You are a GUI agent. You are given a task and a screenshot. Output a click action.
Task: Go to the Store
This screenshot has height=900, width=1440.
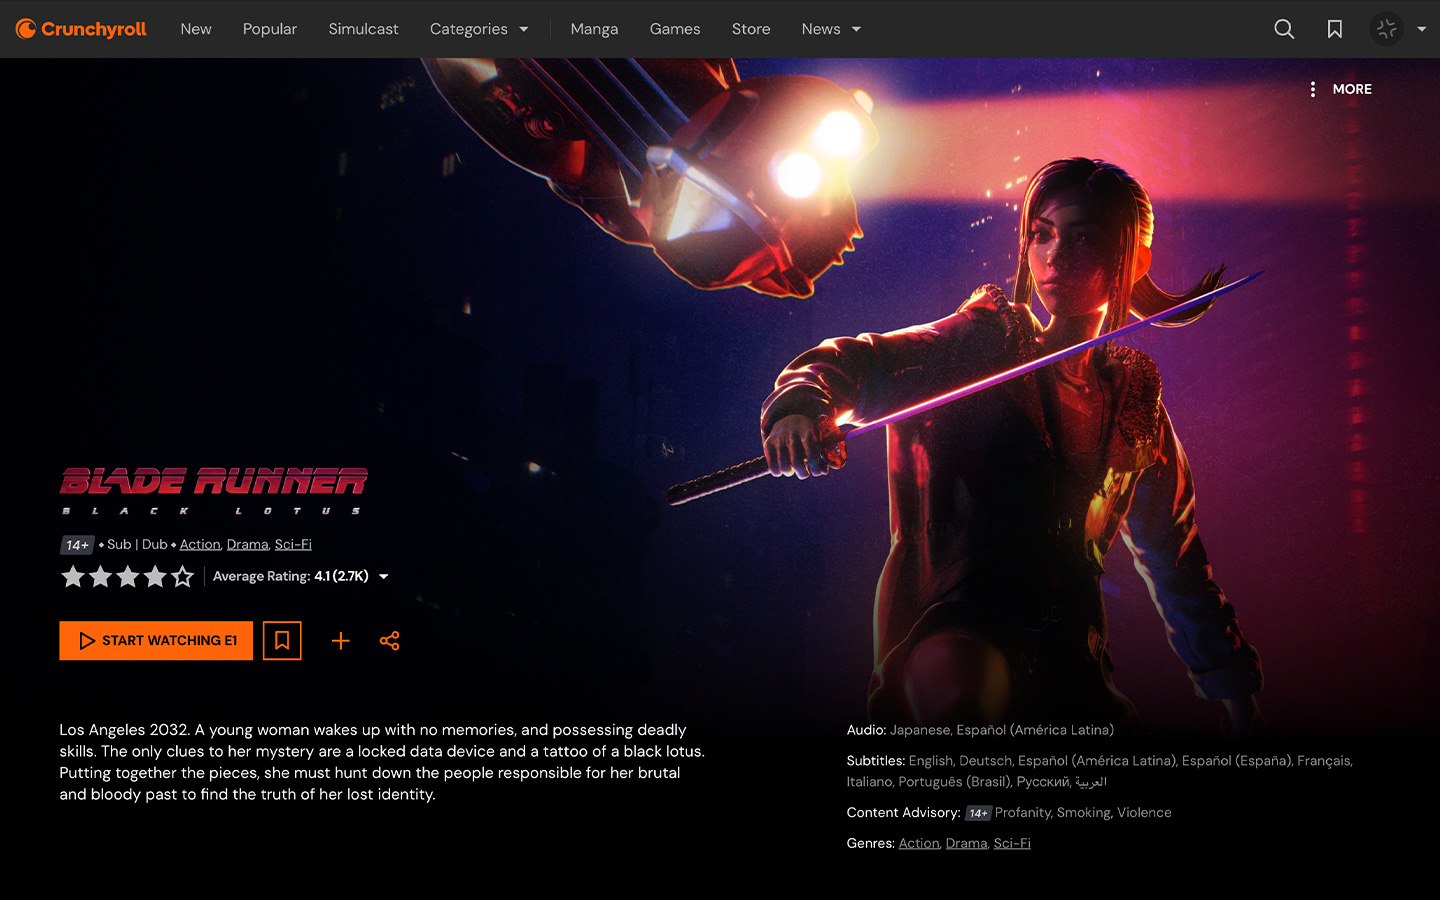(751, 29)
